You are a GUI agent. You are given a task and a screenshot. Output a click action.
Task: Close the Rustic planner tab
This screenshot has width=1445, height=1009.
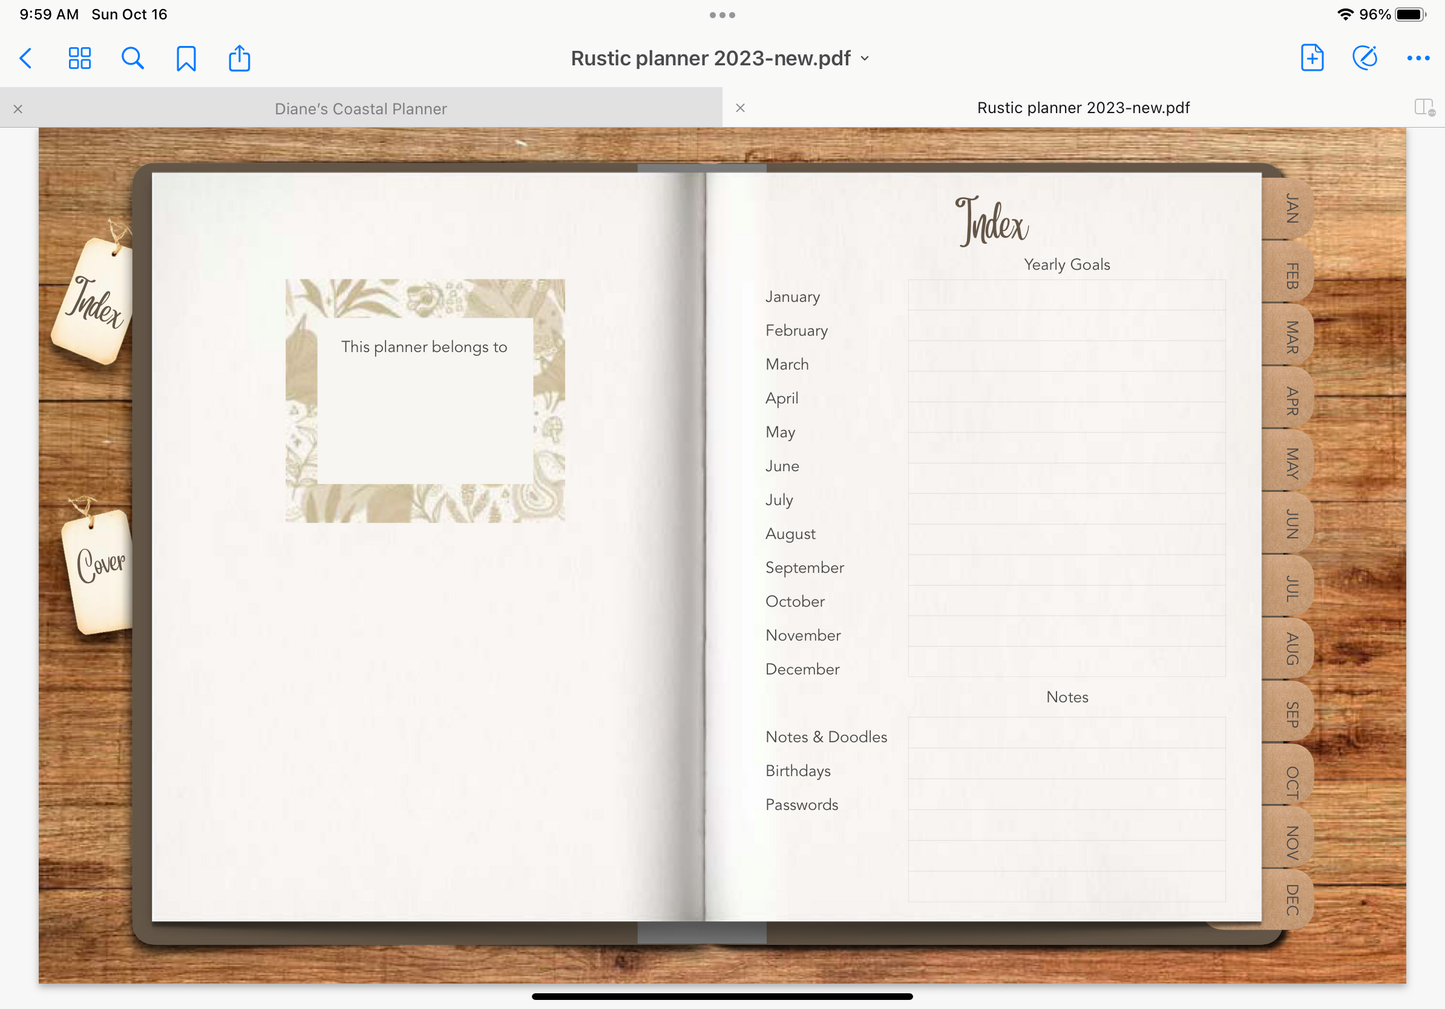click(740, 108)
